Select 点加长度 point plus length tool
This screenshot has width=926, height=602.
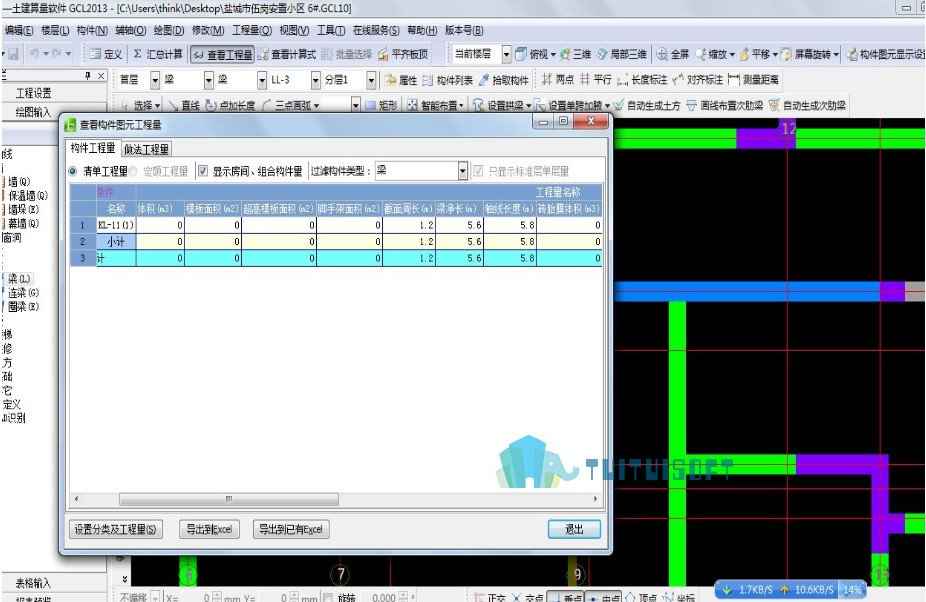[x=230, y=105]
